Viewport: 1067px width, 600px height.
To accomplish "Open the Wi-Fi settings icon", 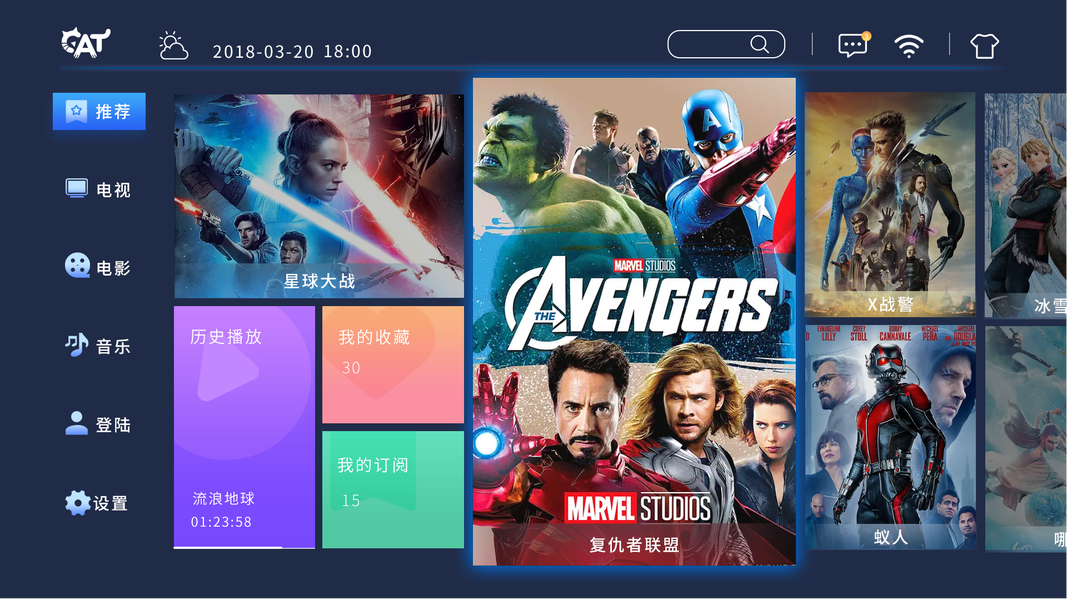I will coord(908,46).
